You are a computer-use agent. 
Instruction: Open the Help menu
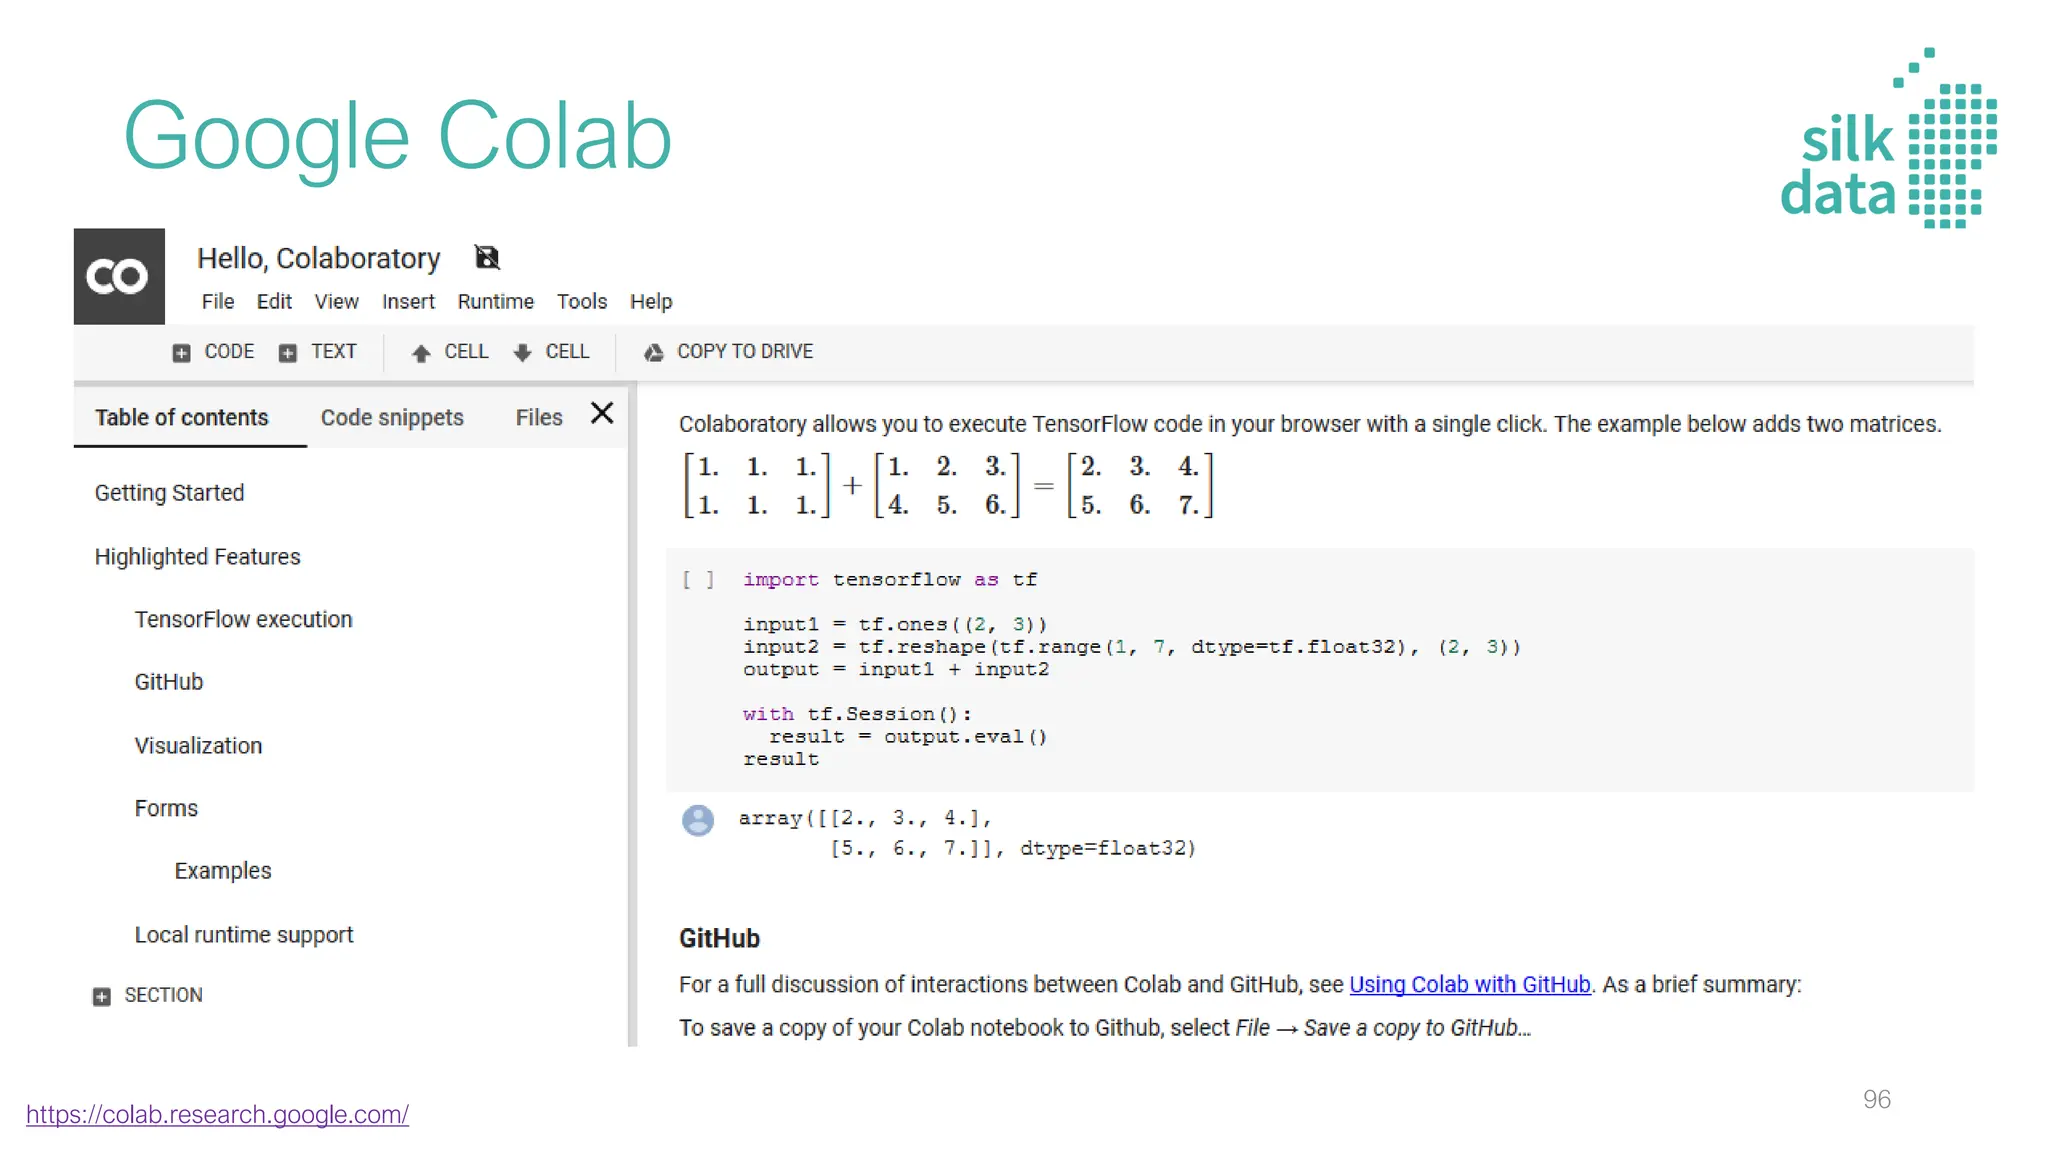(651, 301)
